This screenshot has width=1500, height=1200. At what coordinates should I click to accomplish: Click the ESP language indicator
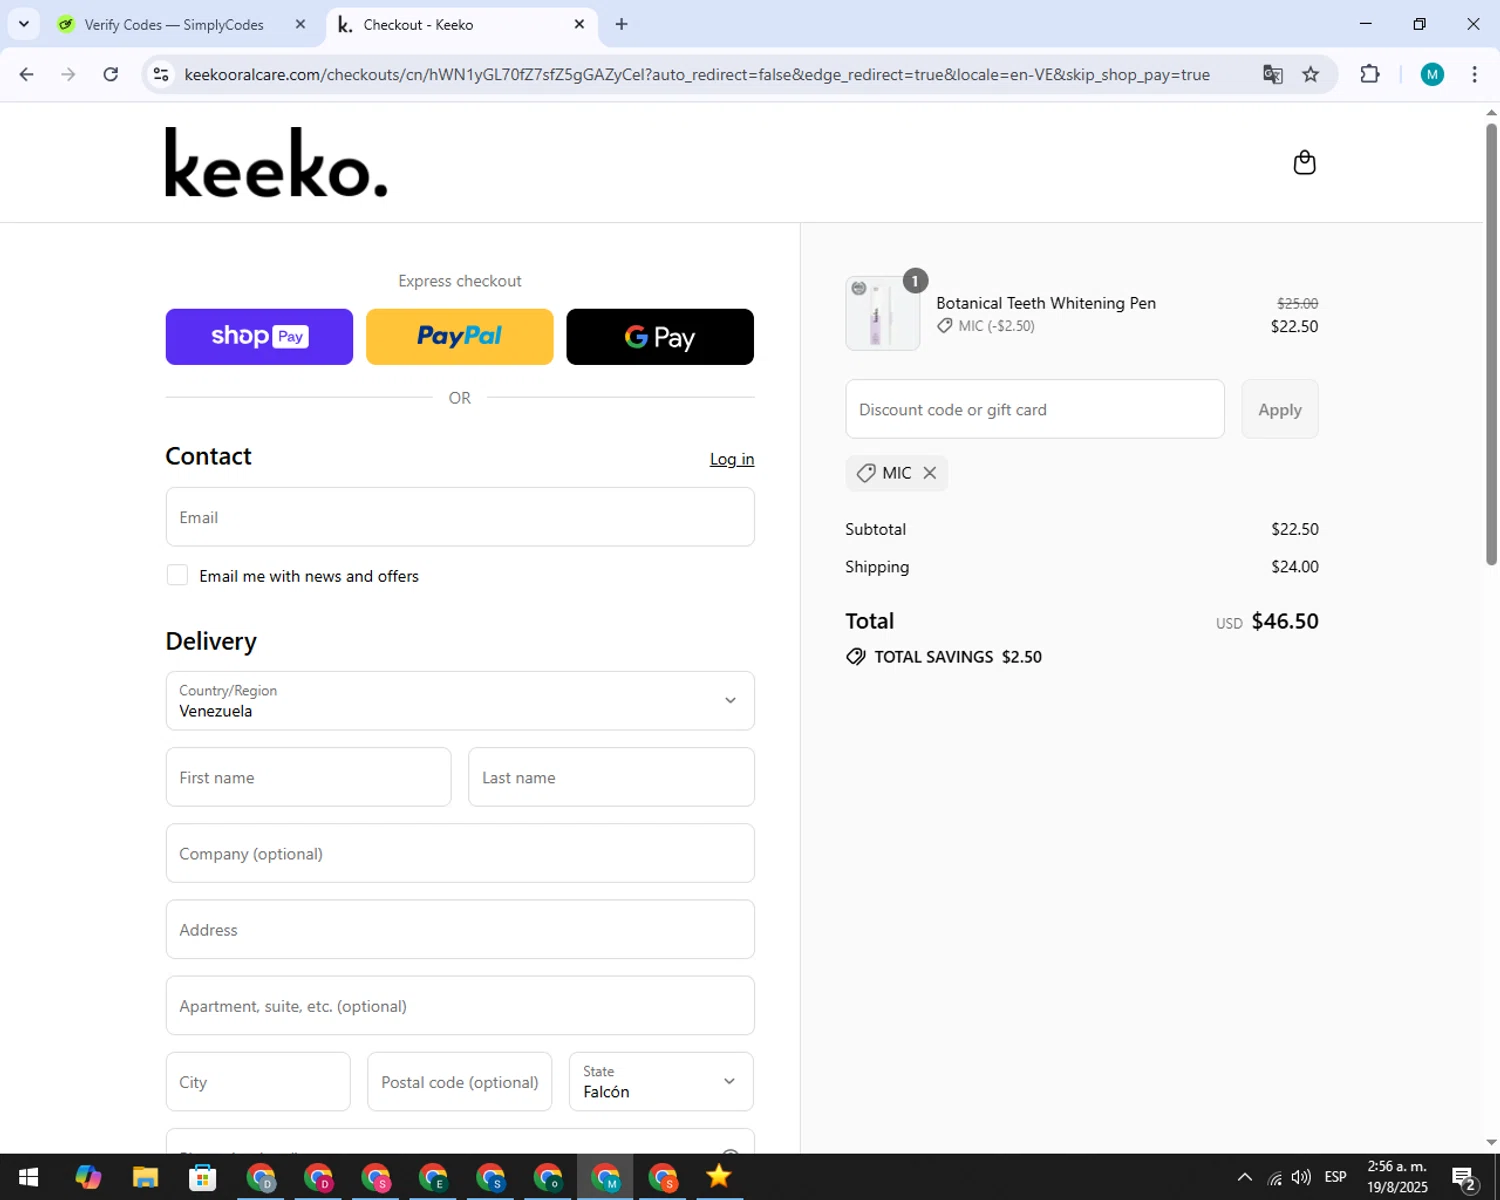pyautogui.click(x=1335, y=1177)
